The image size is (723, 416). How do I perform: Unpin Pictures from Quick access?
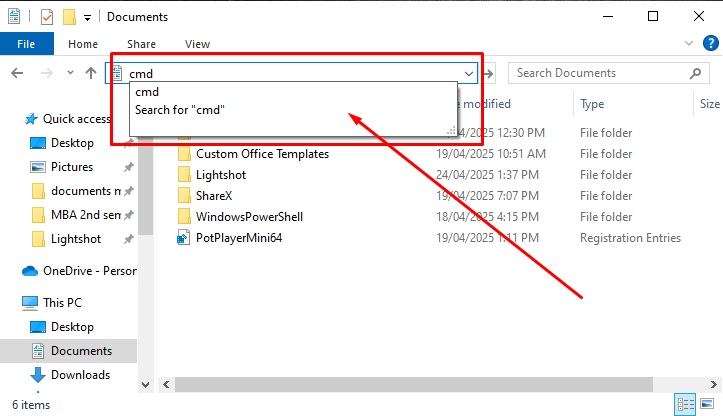pyautogui.click(x=129, y=167)
